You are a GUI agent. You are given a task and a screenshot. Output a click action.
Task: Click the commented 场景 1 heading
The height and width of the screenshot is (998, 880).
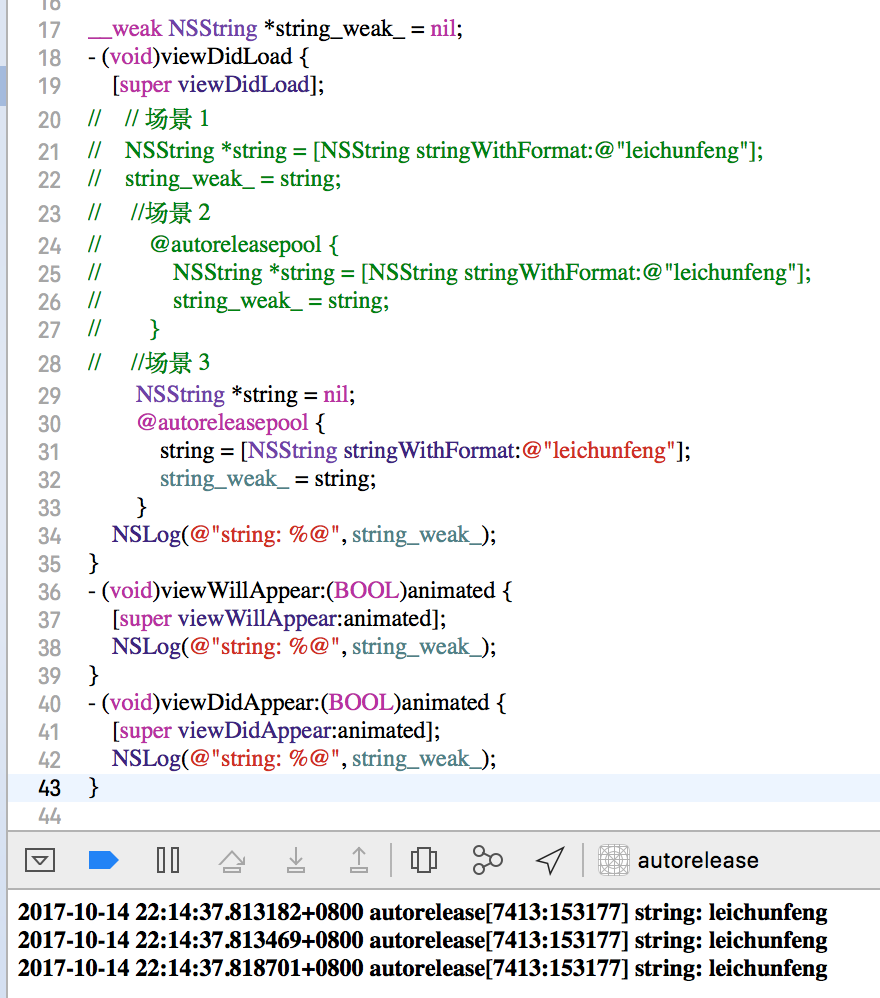167,119
